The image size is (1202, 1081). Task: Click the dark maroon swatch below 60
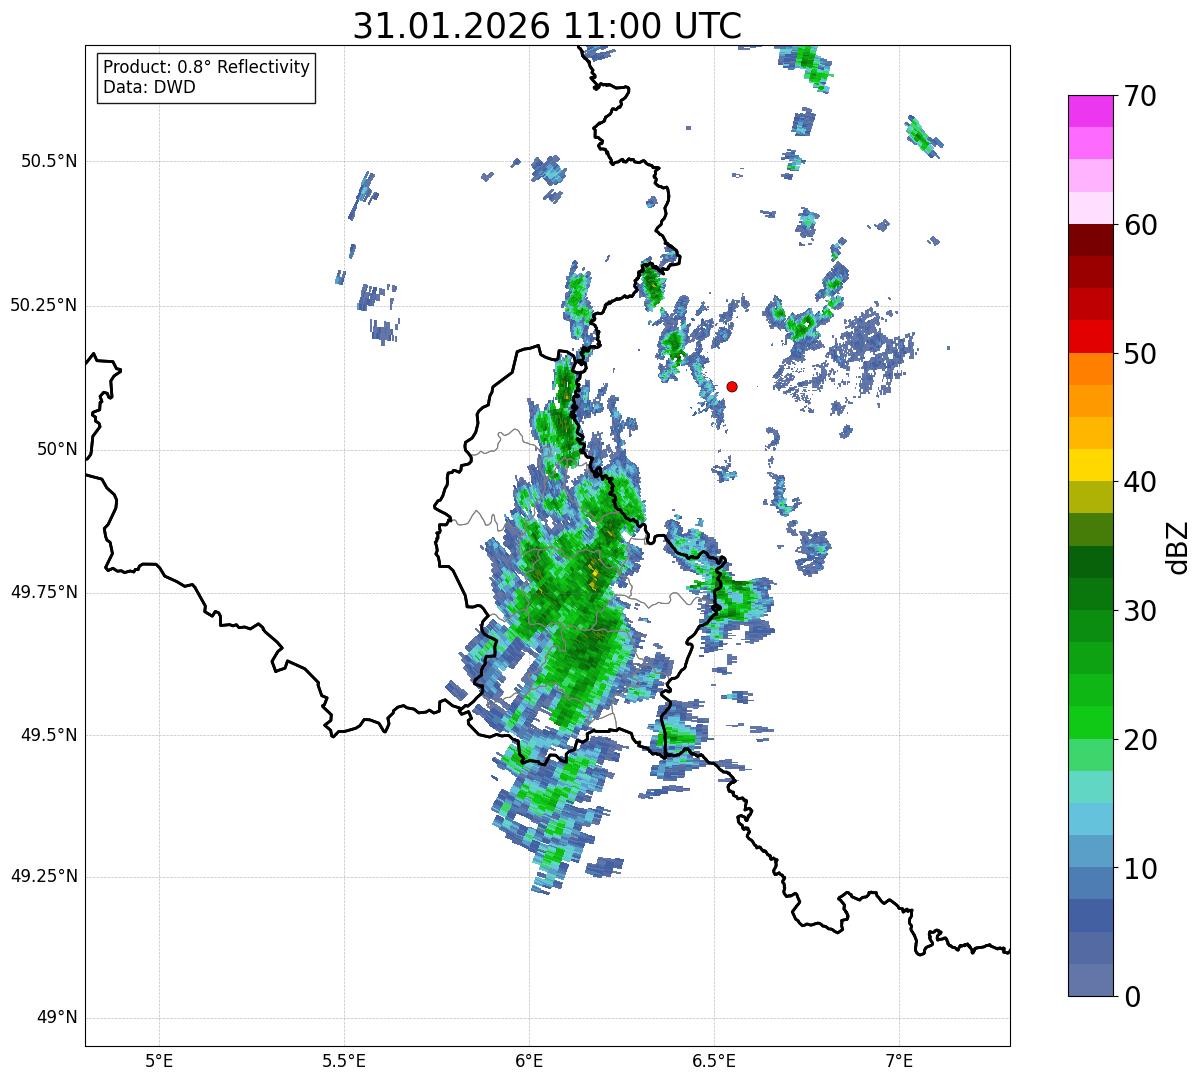(1090, 240)
